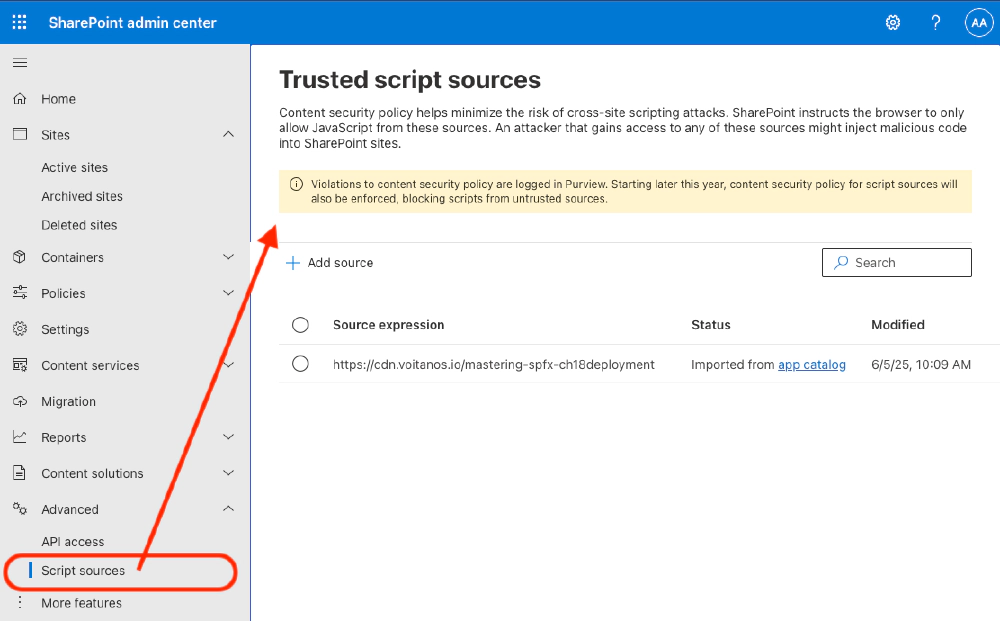Expand the Content services chevron
Viewport: 1000px width, 621px height.
pyautogui.click(x=230, y=365)
